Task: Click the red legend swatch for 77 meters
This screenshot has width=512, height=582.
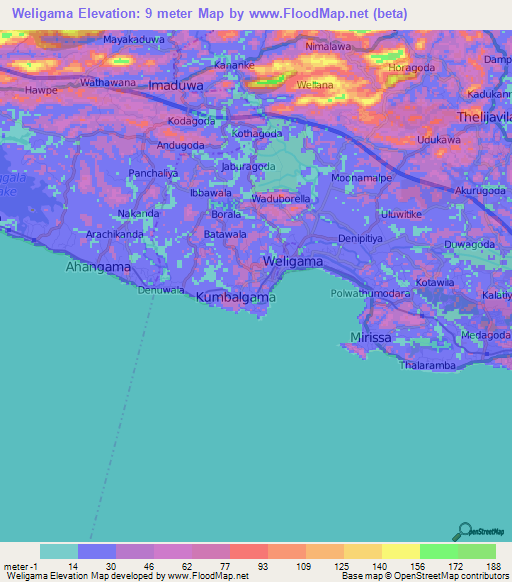Action: 249,551
